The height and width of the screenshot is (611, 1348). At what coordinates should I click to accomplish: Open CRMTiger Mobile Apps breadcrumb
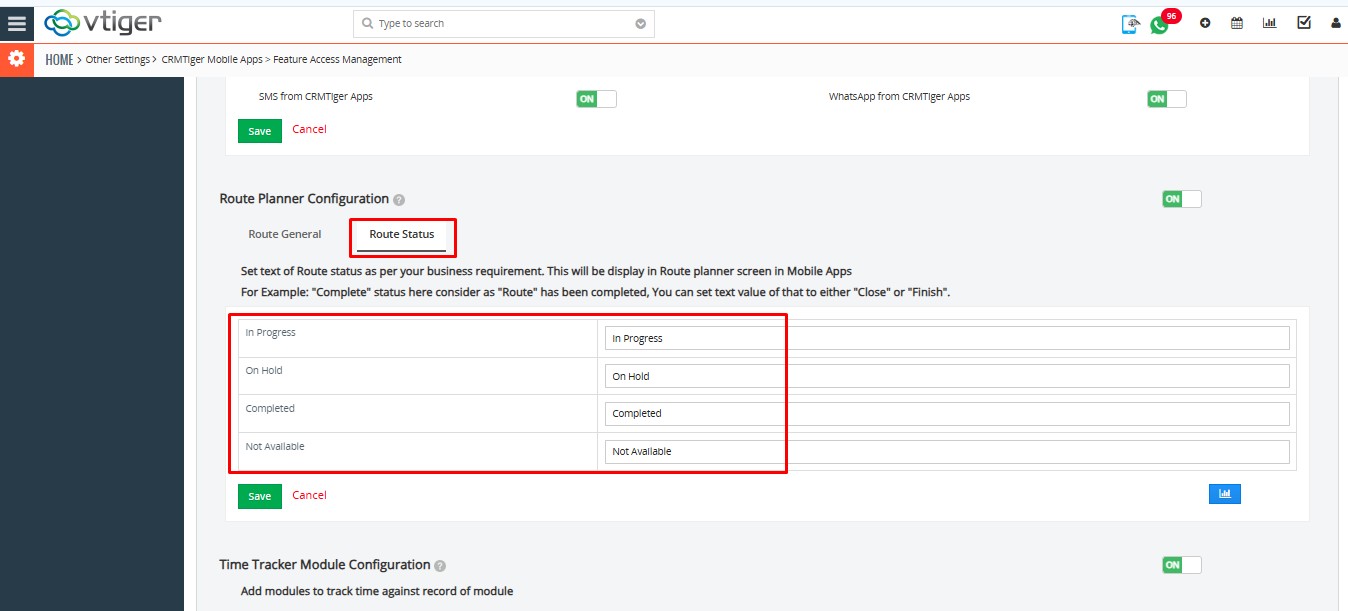pos(211,60)
